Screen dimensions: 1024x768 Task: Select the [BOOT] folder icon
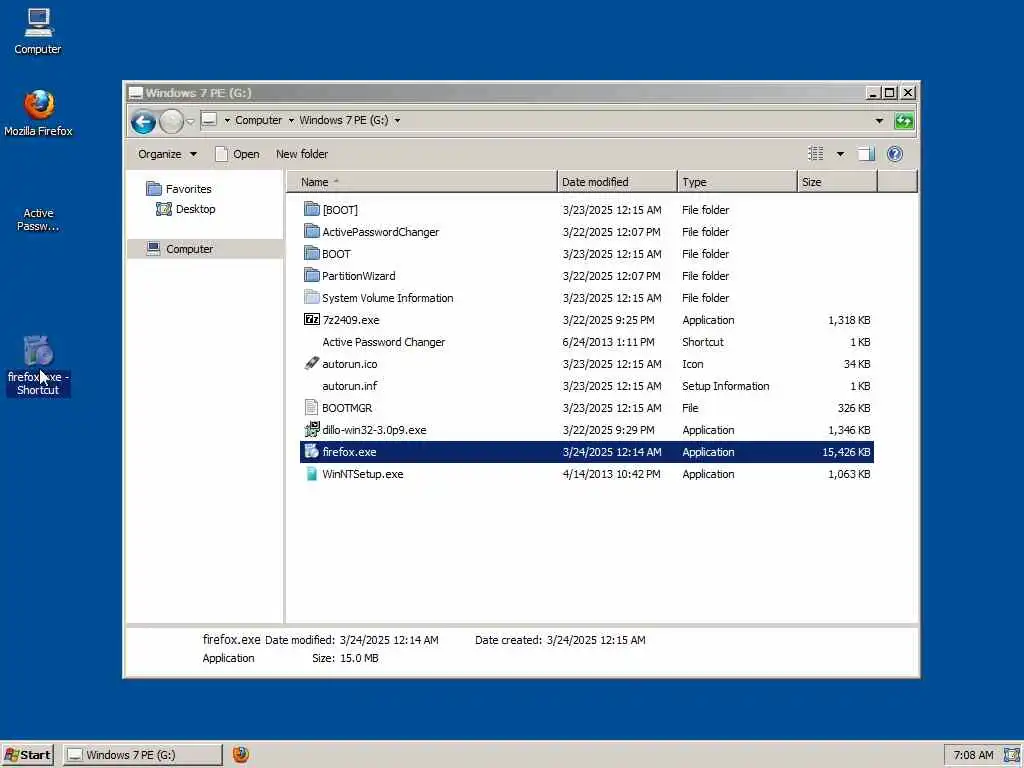pos(312,209)
